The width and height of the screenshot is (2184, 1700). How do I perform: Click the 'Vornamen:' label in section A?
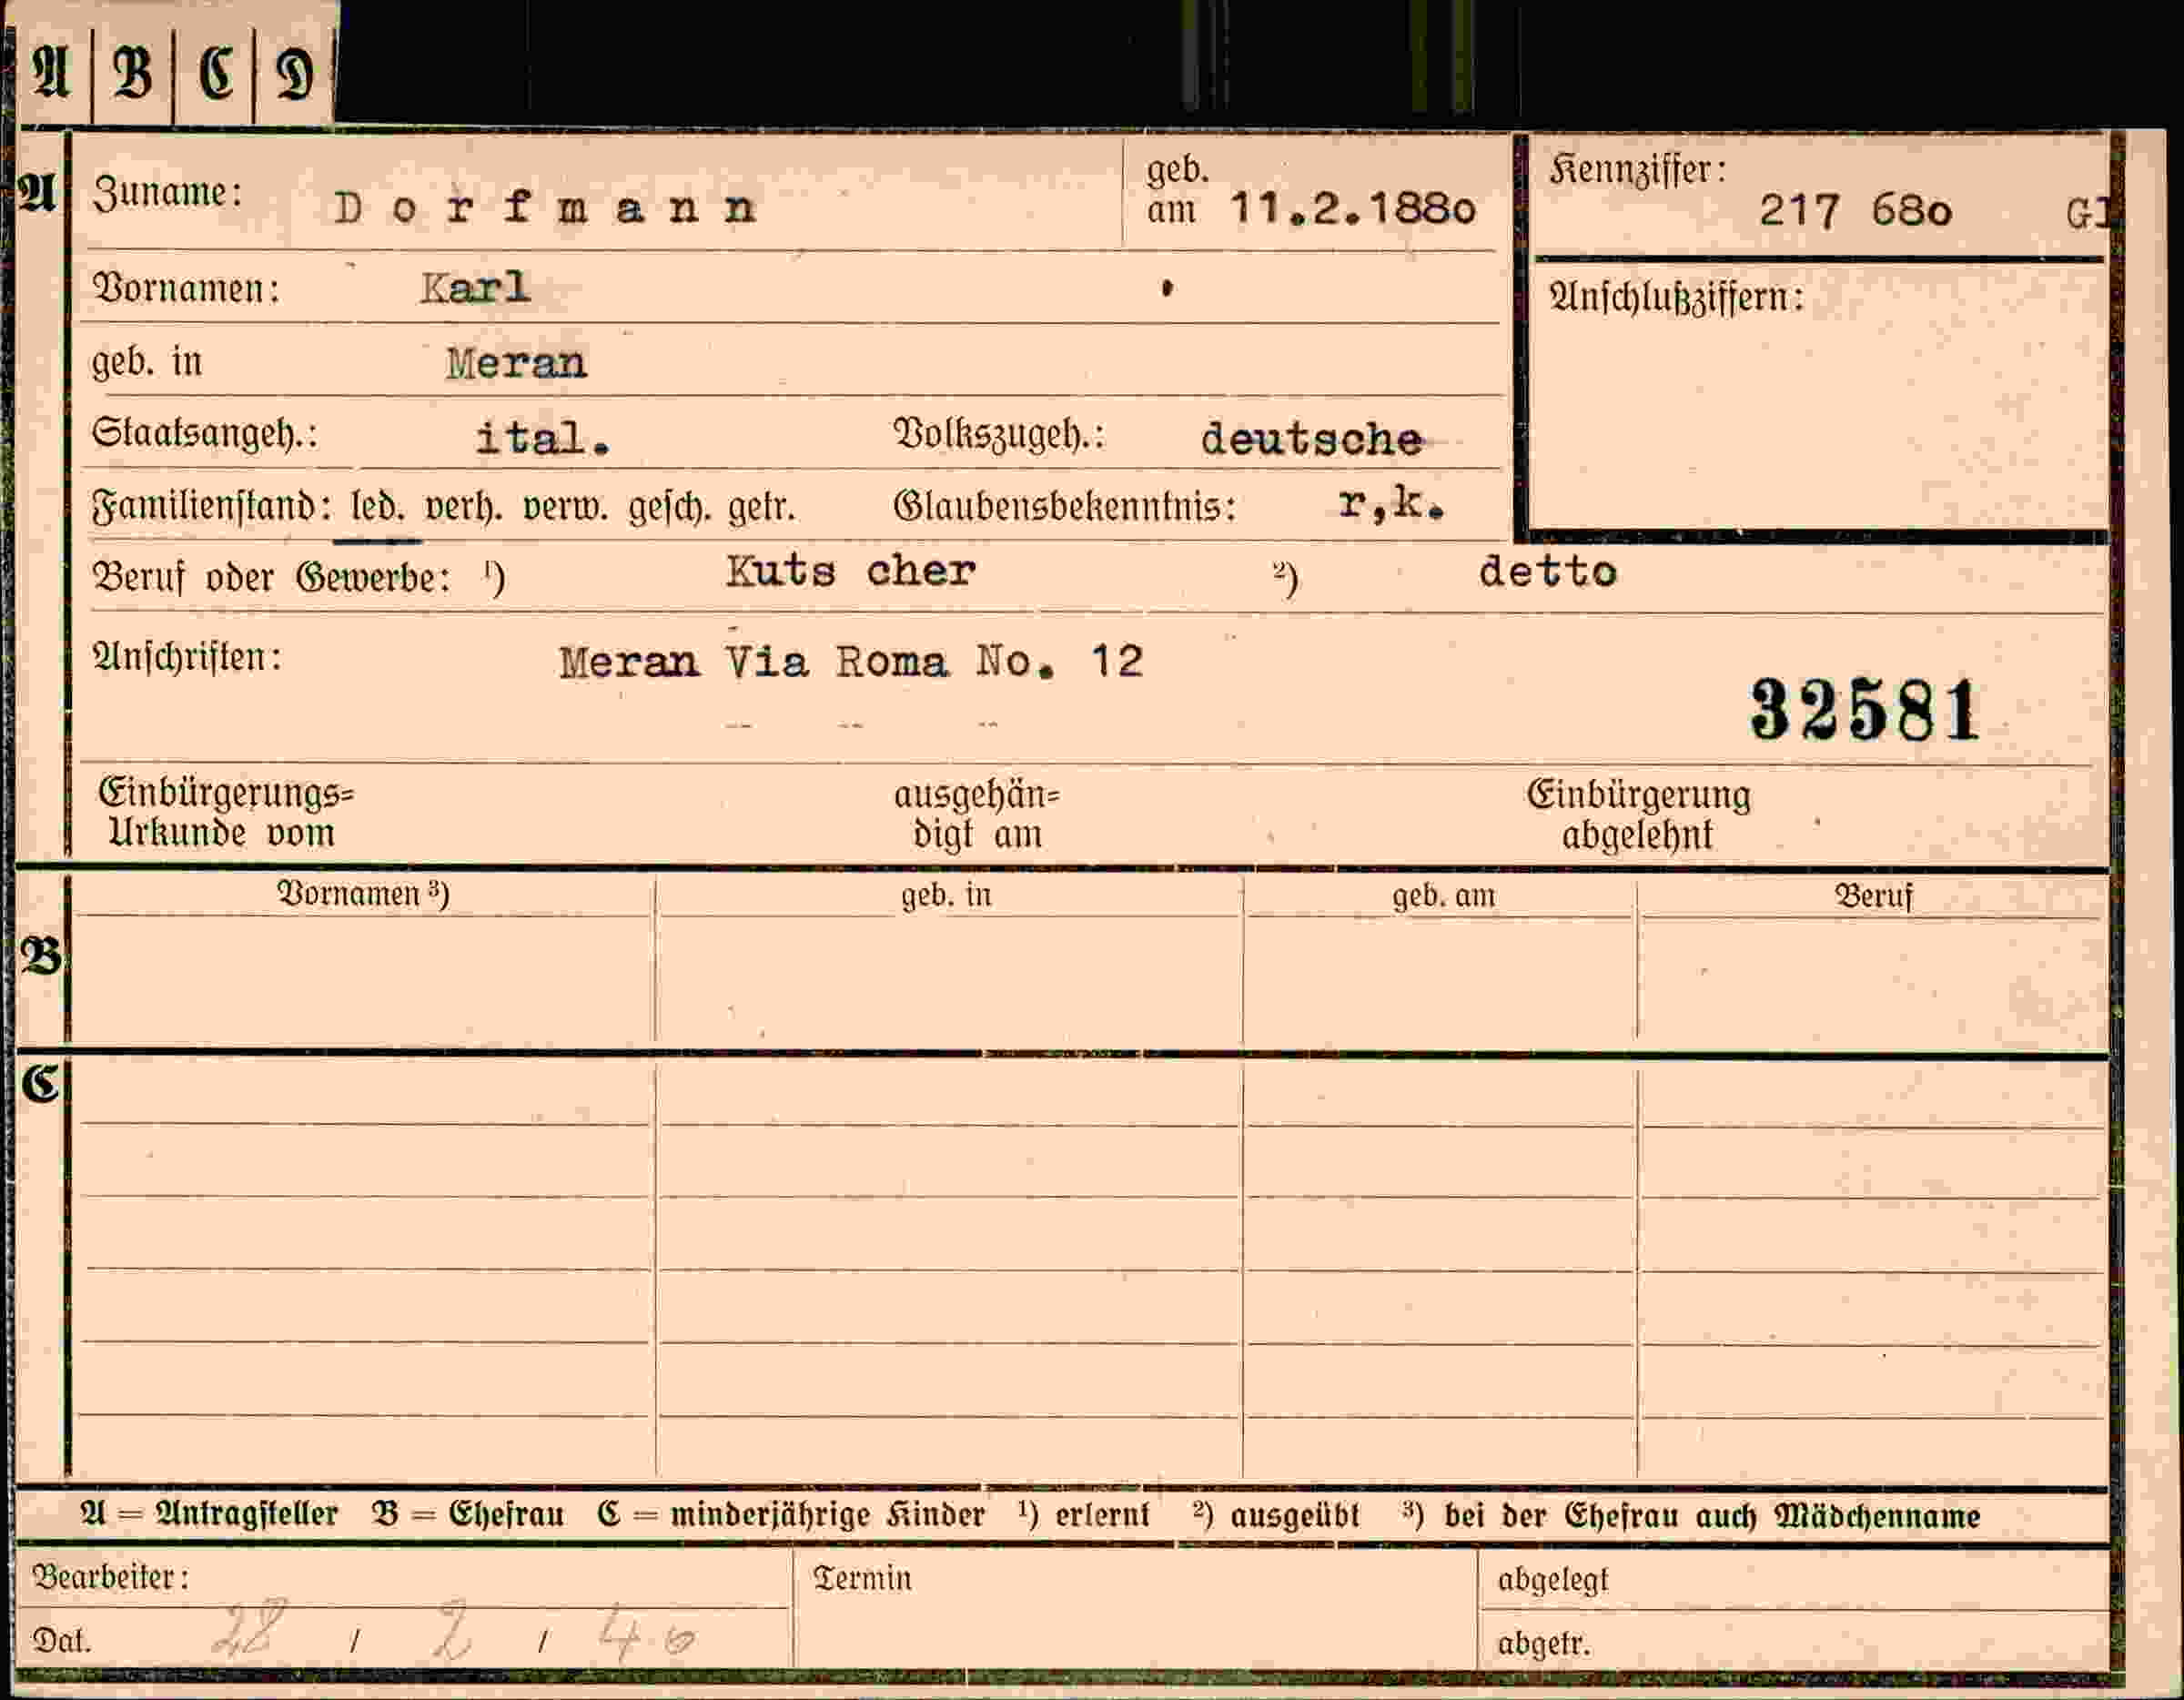(186, 289)
